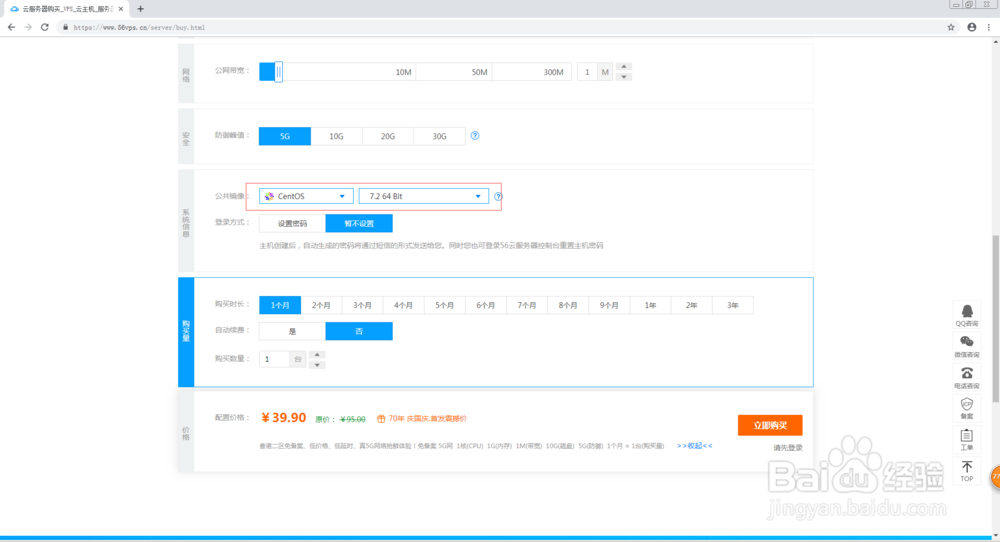Select 1年 purchase duration
The width and height of the screenshot is (1000, 542).
(650, 305)
